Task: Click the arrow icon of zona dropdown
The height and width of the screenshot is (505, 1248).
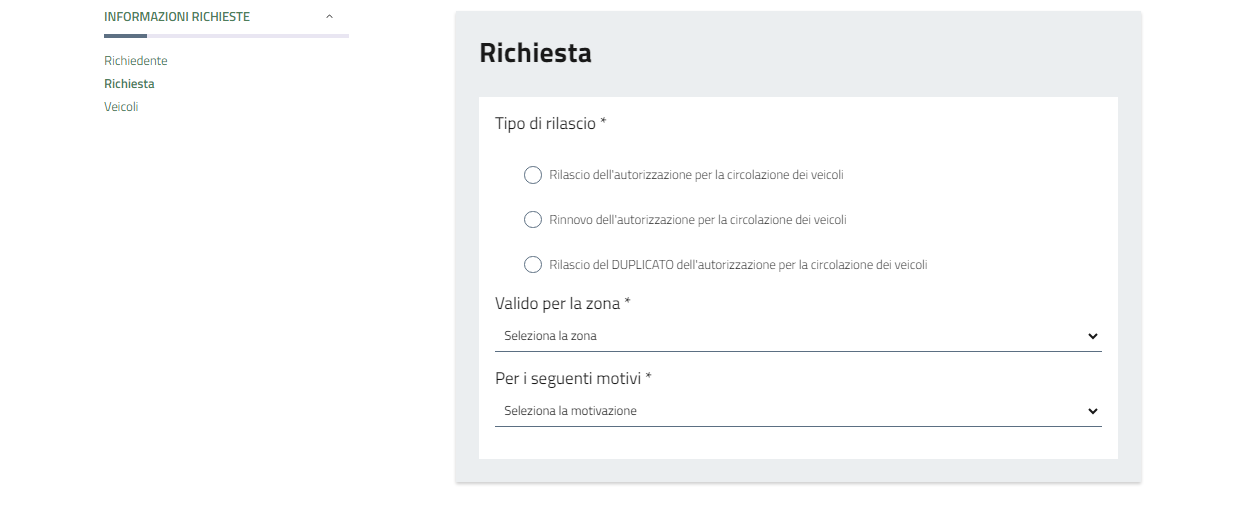Action: coord(1092,336)
